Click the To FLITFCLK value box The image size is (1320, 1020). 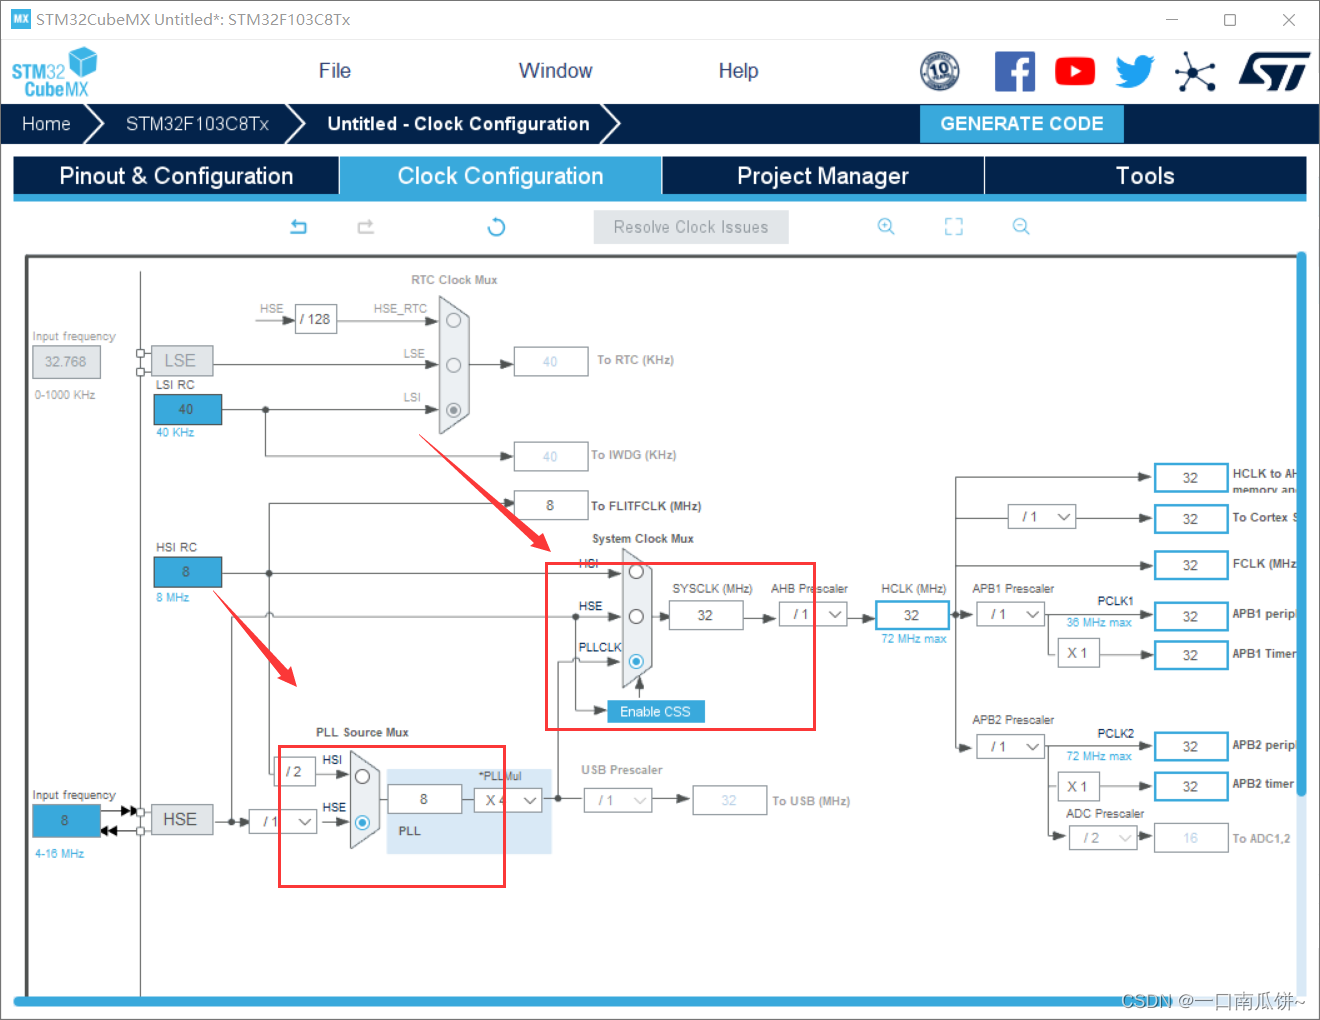point(551,505)
